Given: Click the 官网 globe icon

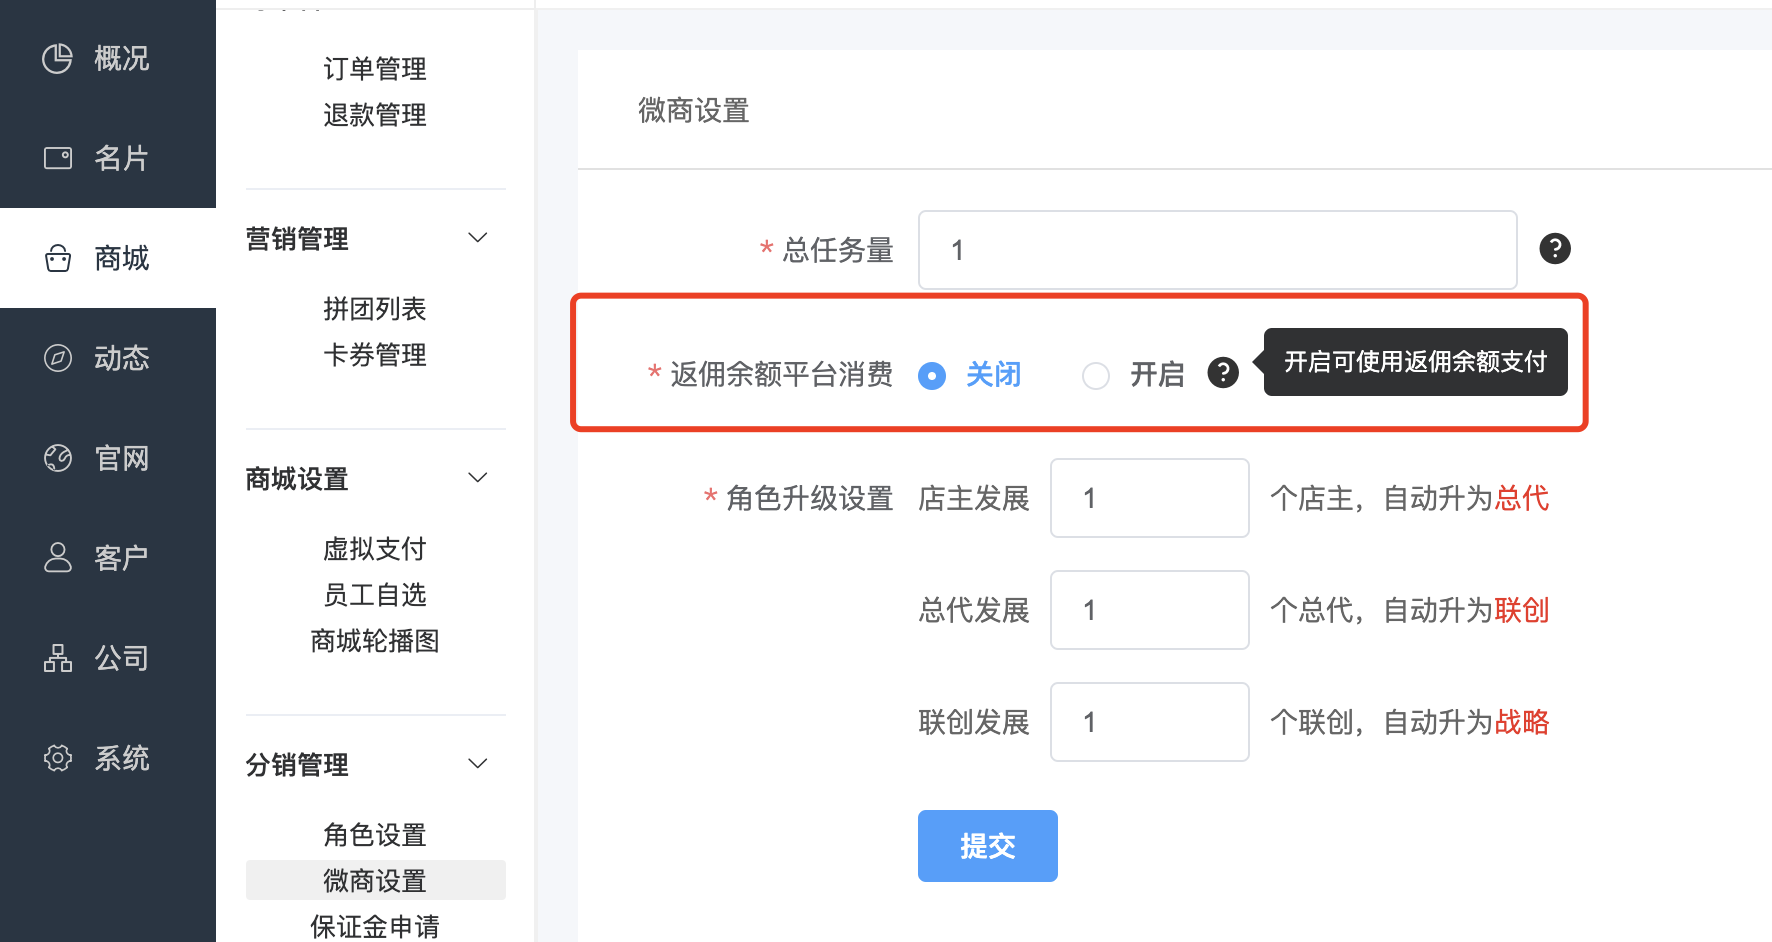Looking at the screenshot, I should pyautogui.click(x=58, y=458).
